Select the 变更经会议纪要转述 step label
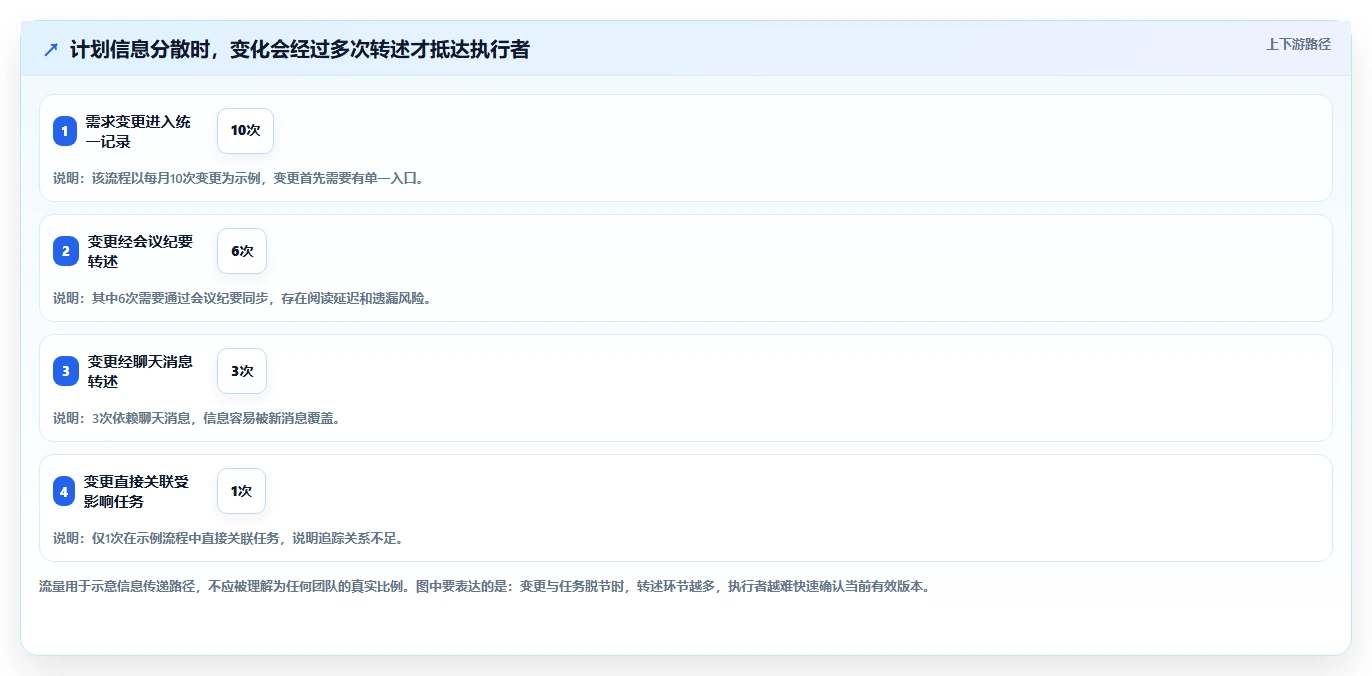The image size is (1372, 676). [140, 251]
